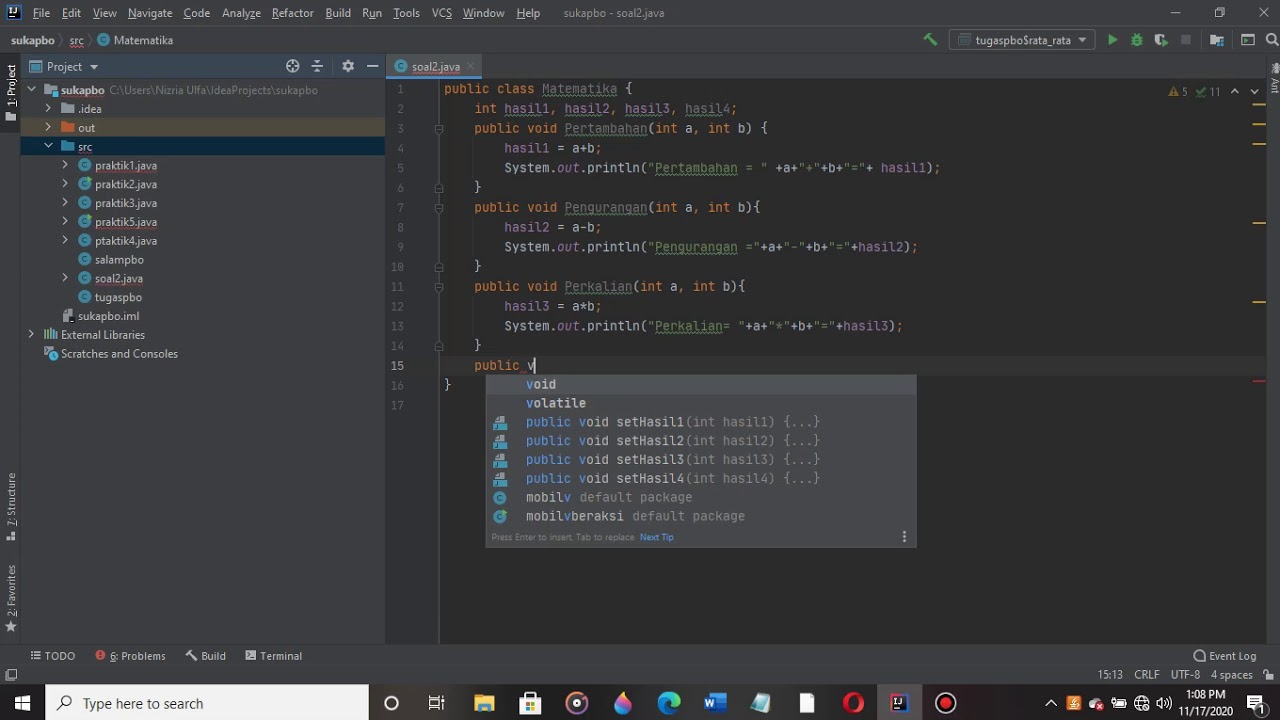Open File Explorer from the taskbar
1280x720 pixels.
click(484, 703)
